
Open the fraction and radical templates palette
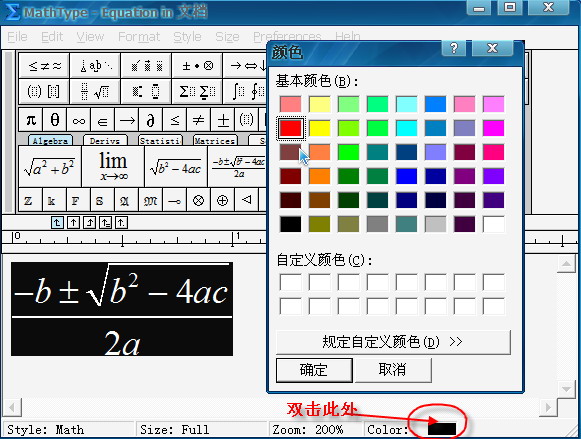(95, 91)
